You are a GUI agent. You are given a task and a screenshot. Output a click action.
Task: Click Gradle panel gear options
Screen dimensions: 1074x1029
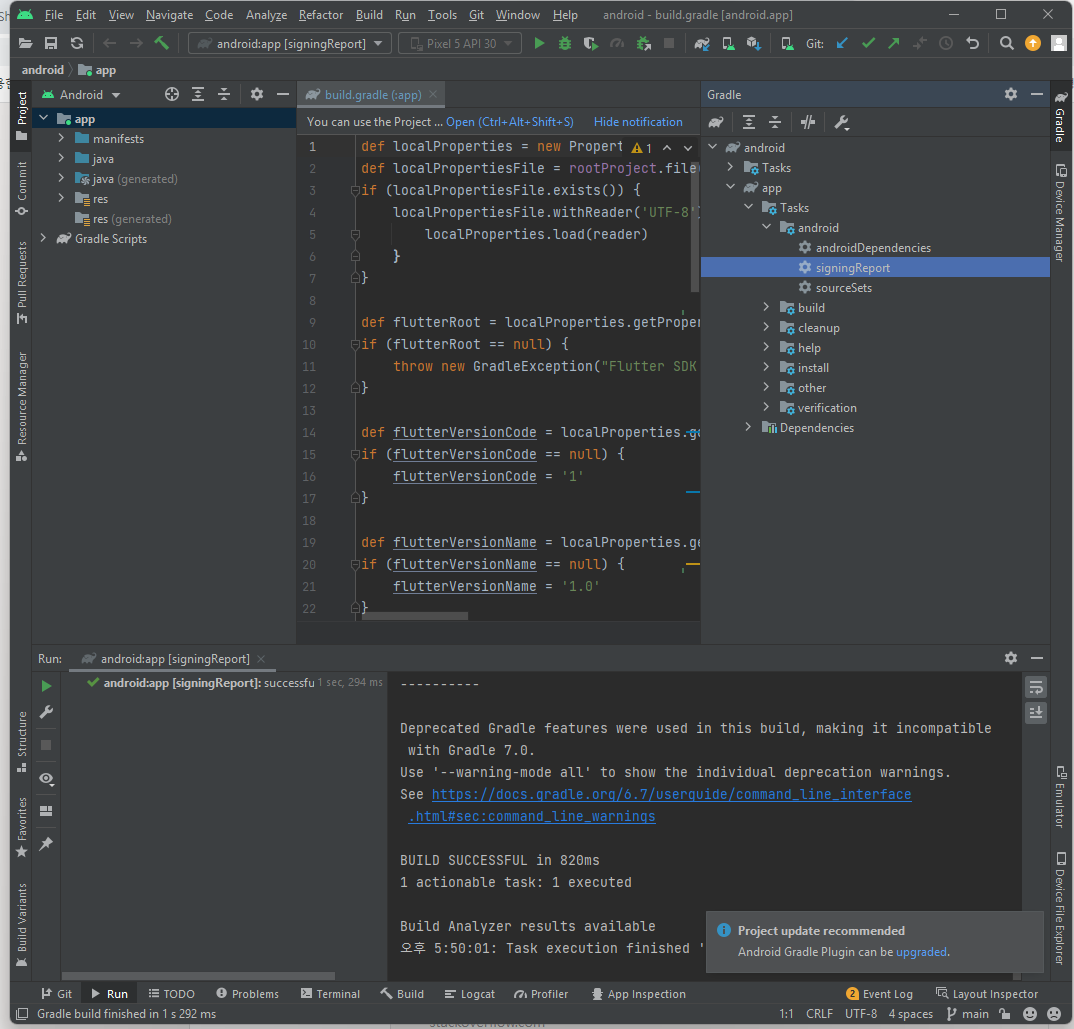pos(1011,94)
